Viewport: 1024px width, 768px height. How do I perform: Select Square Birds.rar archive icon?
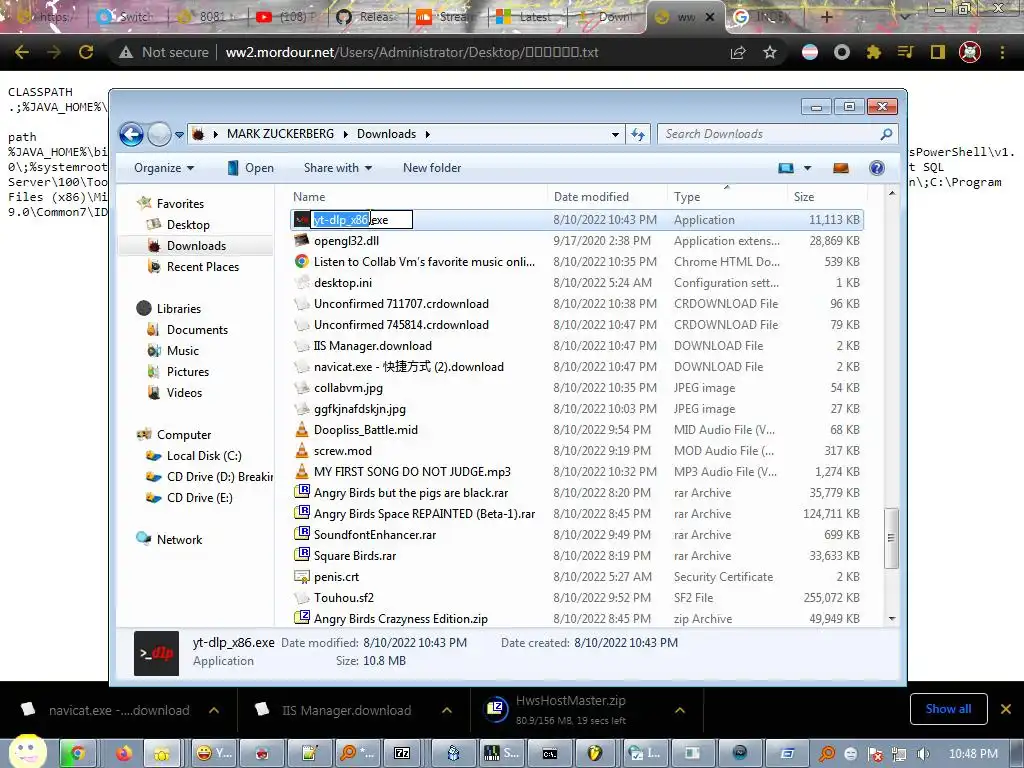302,555
